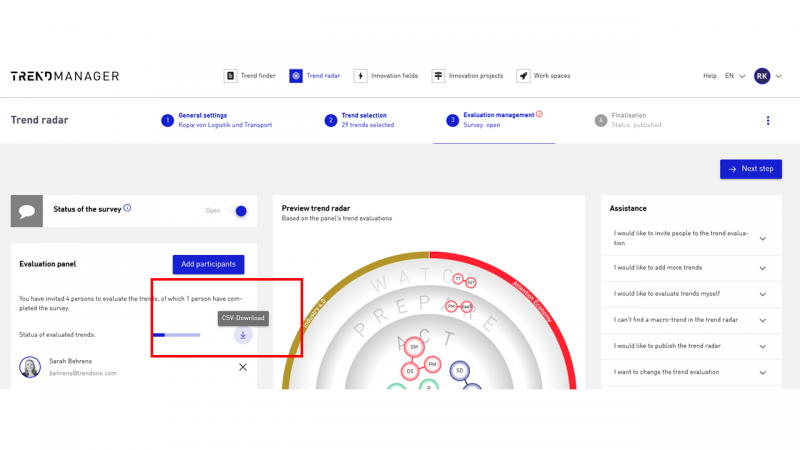Open the Work spaces rocket icon

(523, 76)
